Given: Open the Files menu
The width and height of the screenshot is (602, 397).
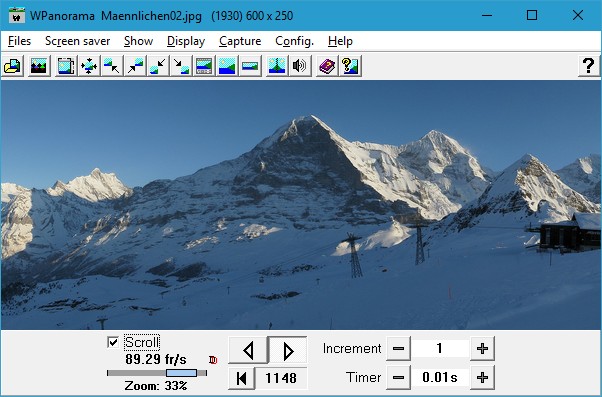Looking at the screenshot, I should pyautogui.click(x=19, y=41).
